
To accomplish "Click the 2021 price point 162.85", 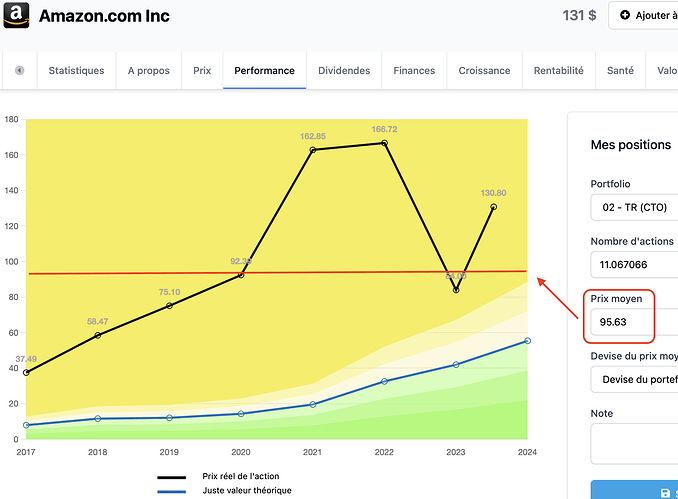I will (x=313, y=150).
